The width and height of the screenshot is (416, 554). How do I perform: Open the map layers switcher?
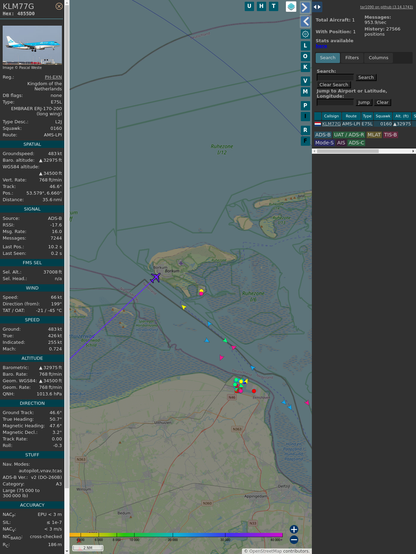291,6
